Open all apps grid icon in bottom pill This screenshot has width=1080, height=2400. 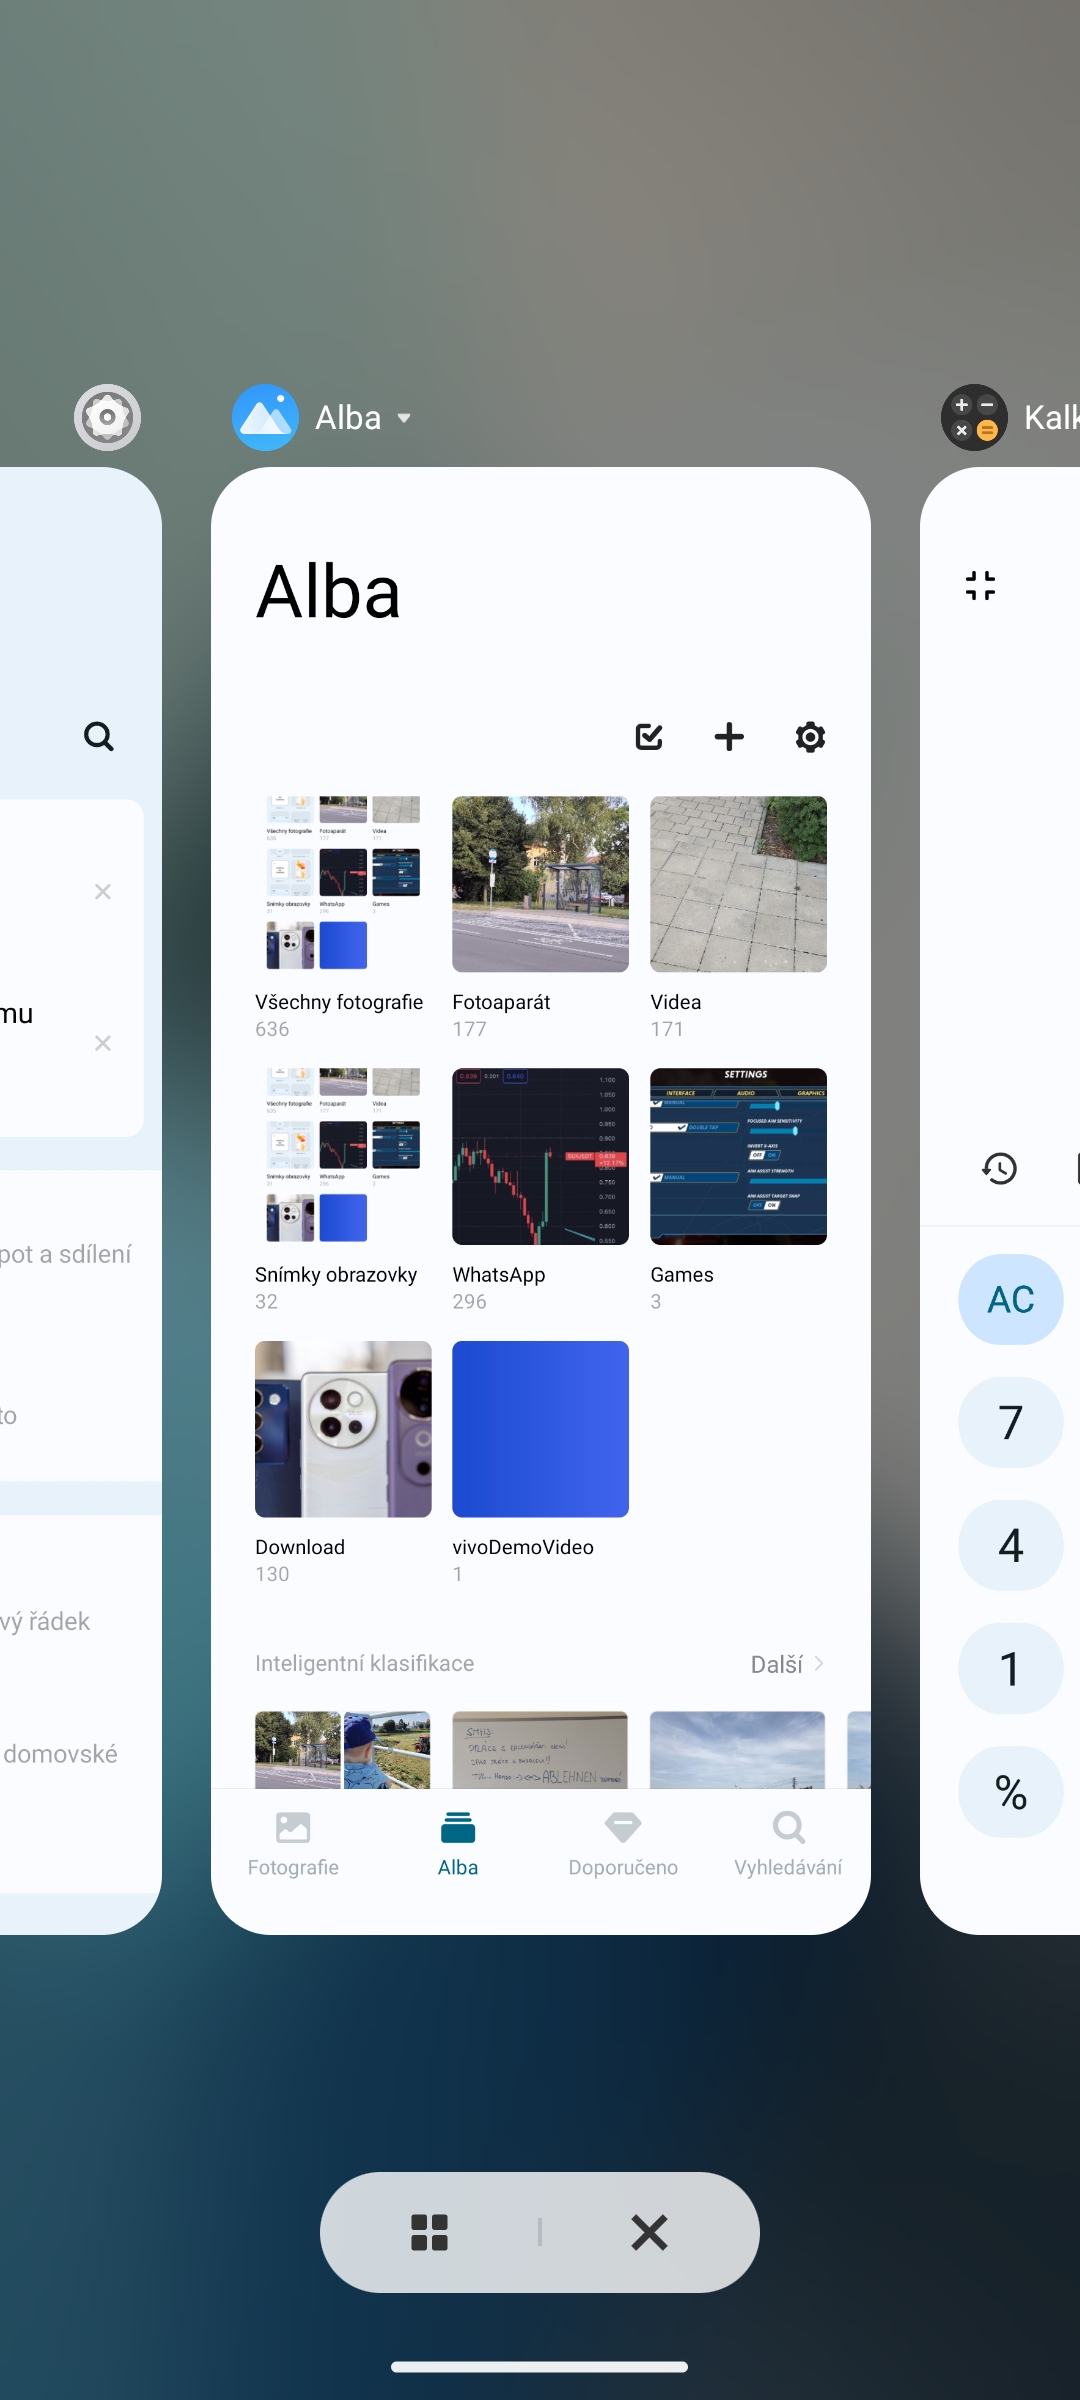tap(429, 2232)
